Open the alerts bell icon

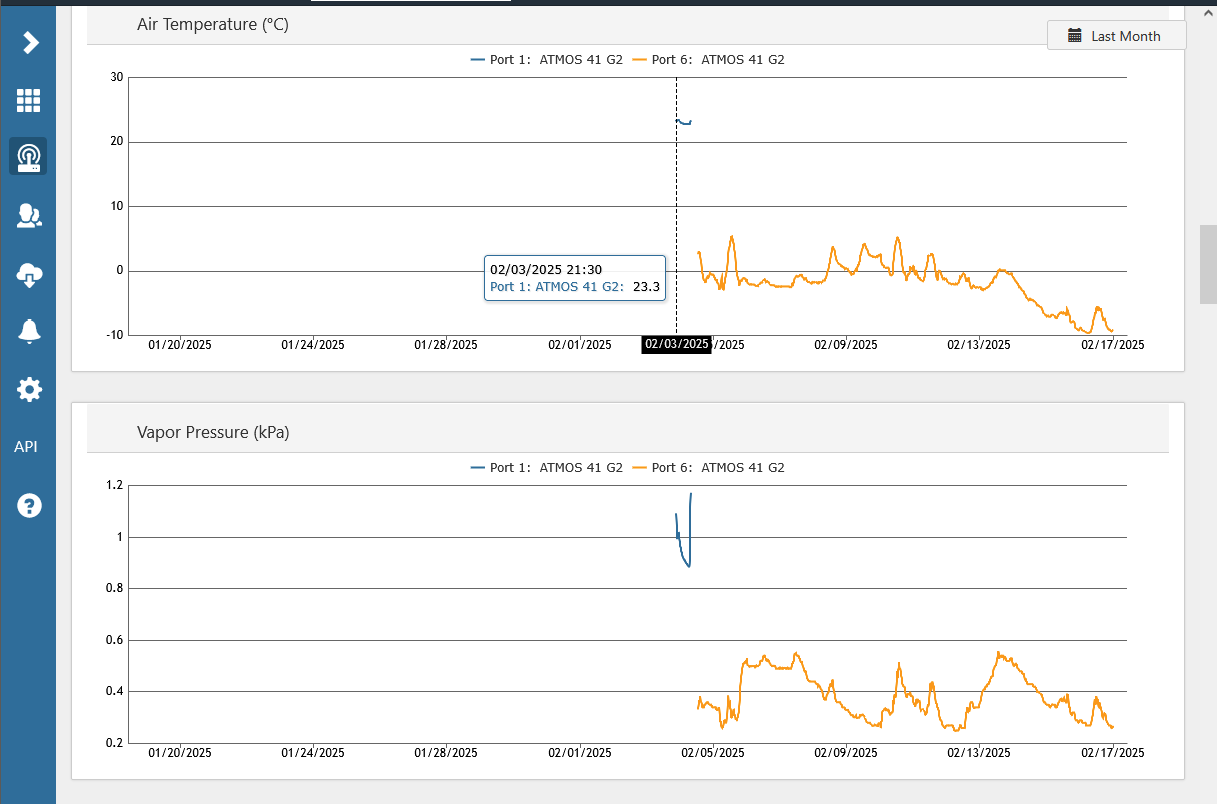click(x=29, y=331)
